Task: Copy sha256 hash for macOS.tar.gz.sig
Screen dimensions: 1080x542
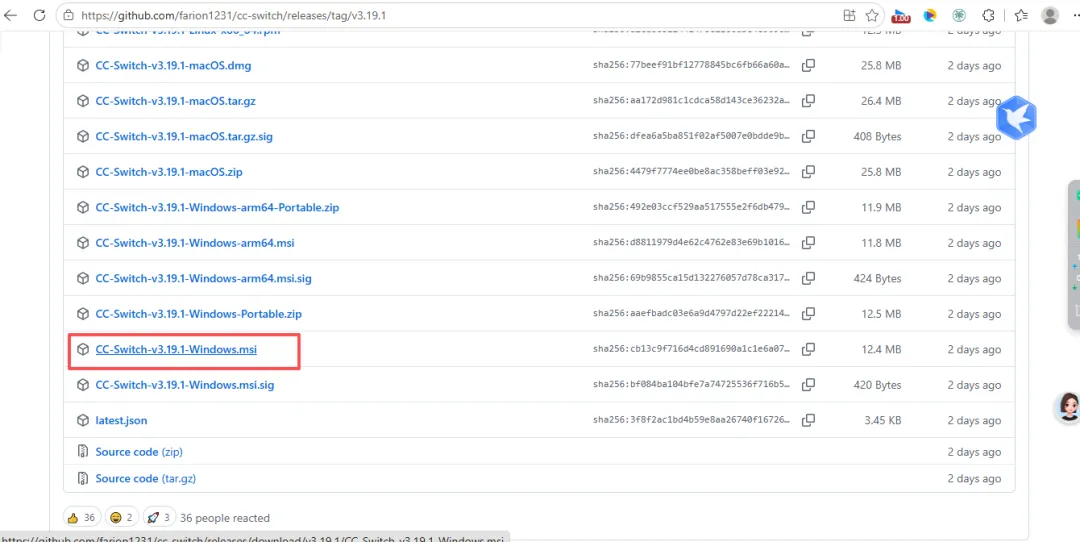Action: (x=809, y=136)
